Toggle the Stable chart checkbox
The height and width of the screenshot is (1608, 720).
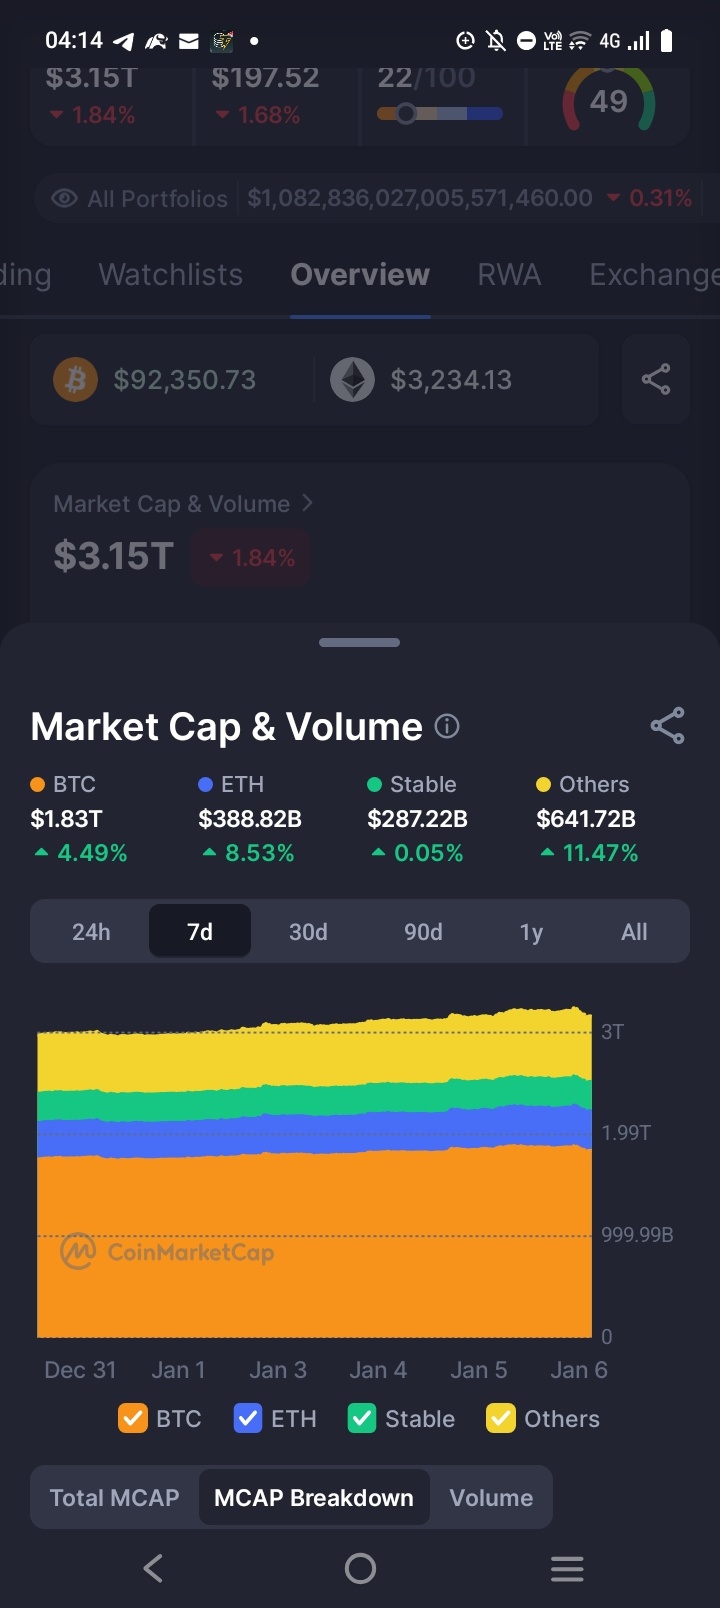click(x=362, y=1418)
